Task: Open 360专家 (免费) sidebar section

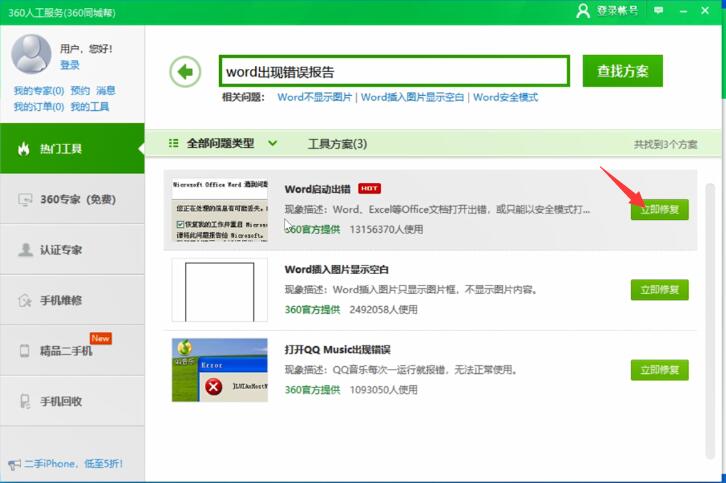Action: click(72, 199)
